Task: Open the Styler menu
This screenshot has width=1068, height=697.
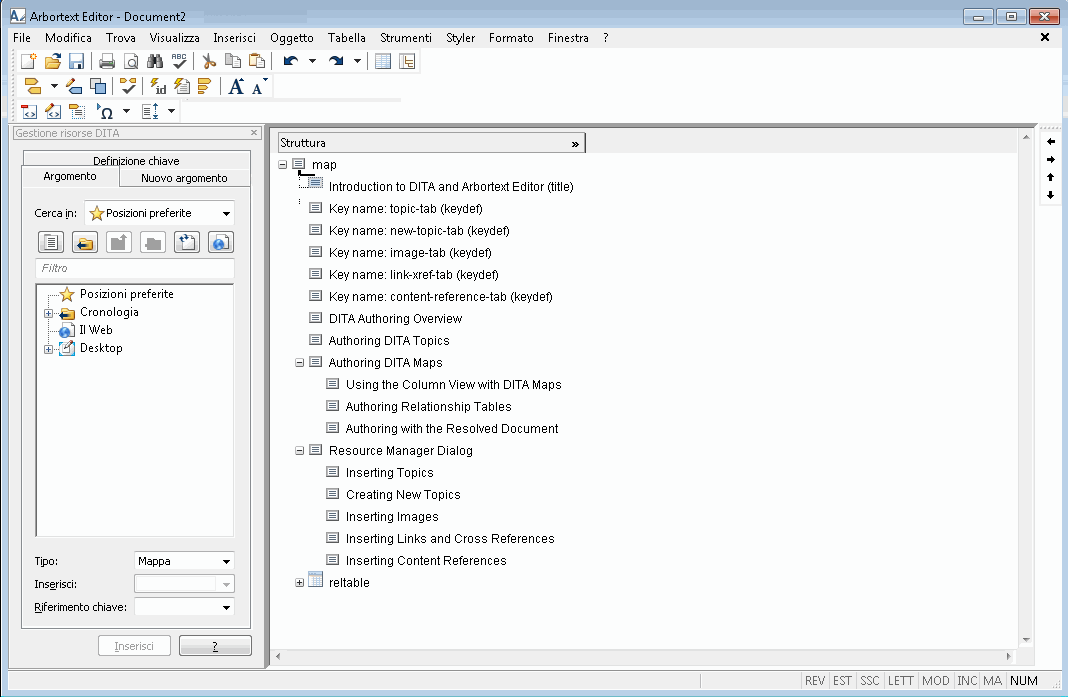Action: pyautogui.click(x=460, y=38)
